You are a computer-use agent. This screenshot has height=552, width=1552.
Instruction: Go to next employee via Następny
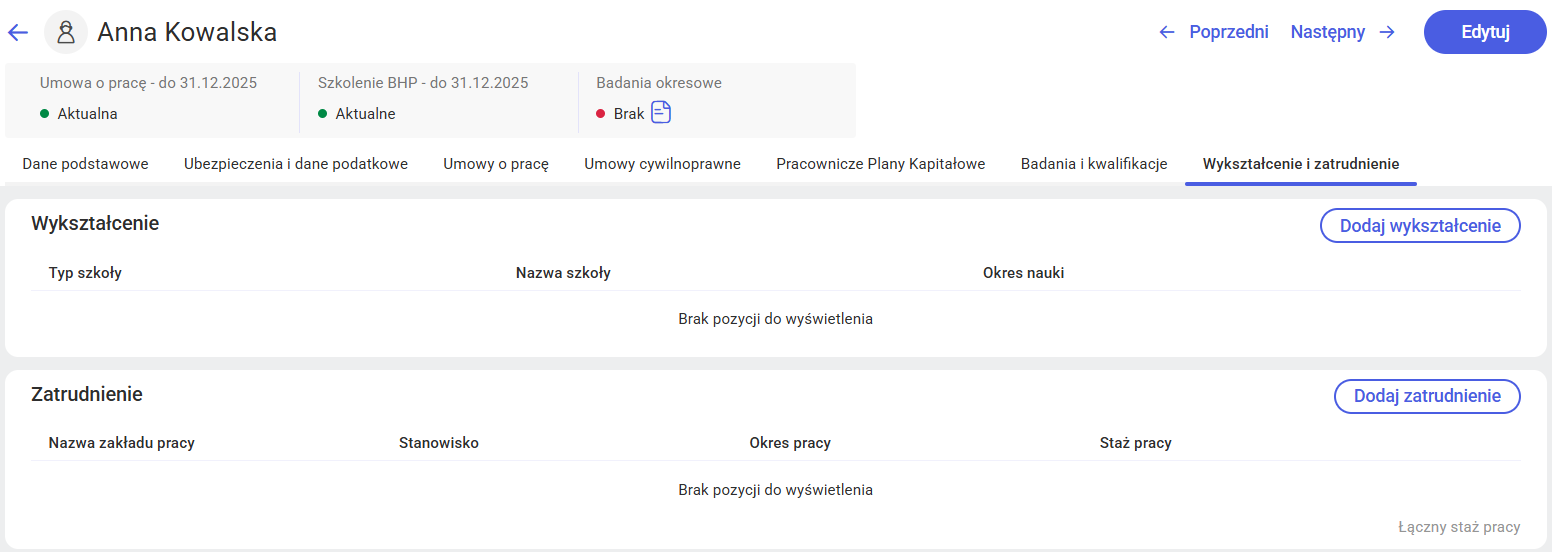(x=1327, y=32)
